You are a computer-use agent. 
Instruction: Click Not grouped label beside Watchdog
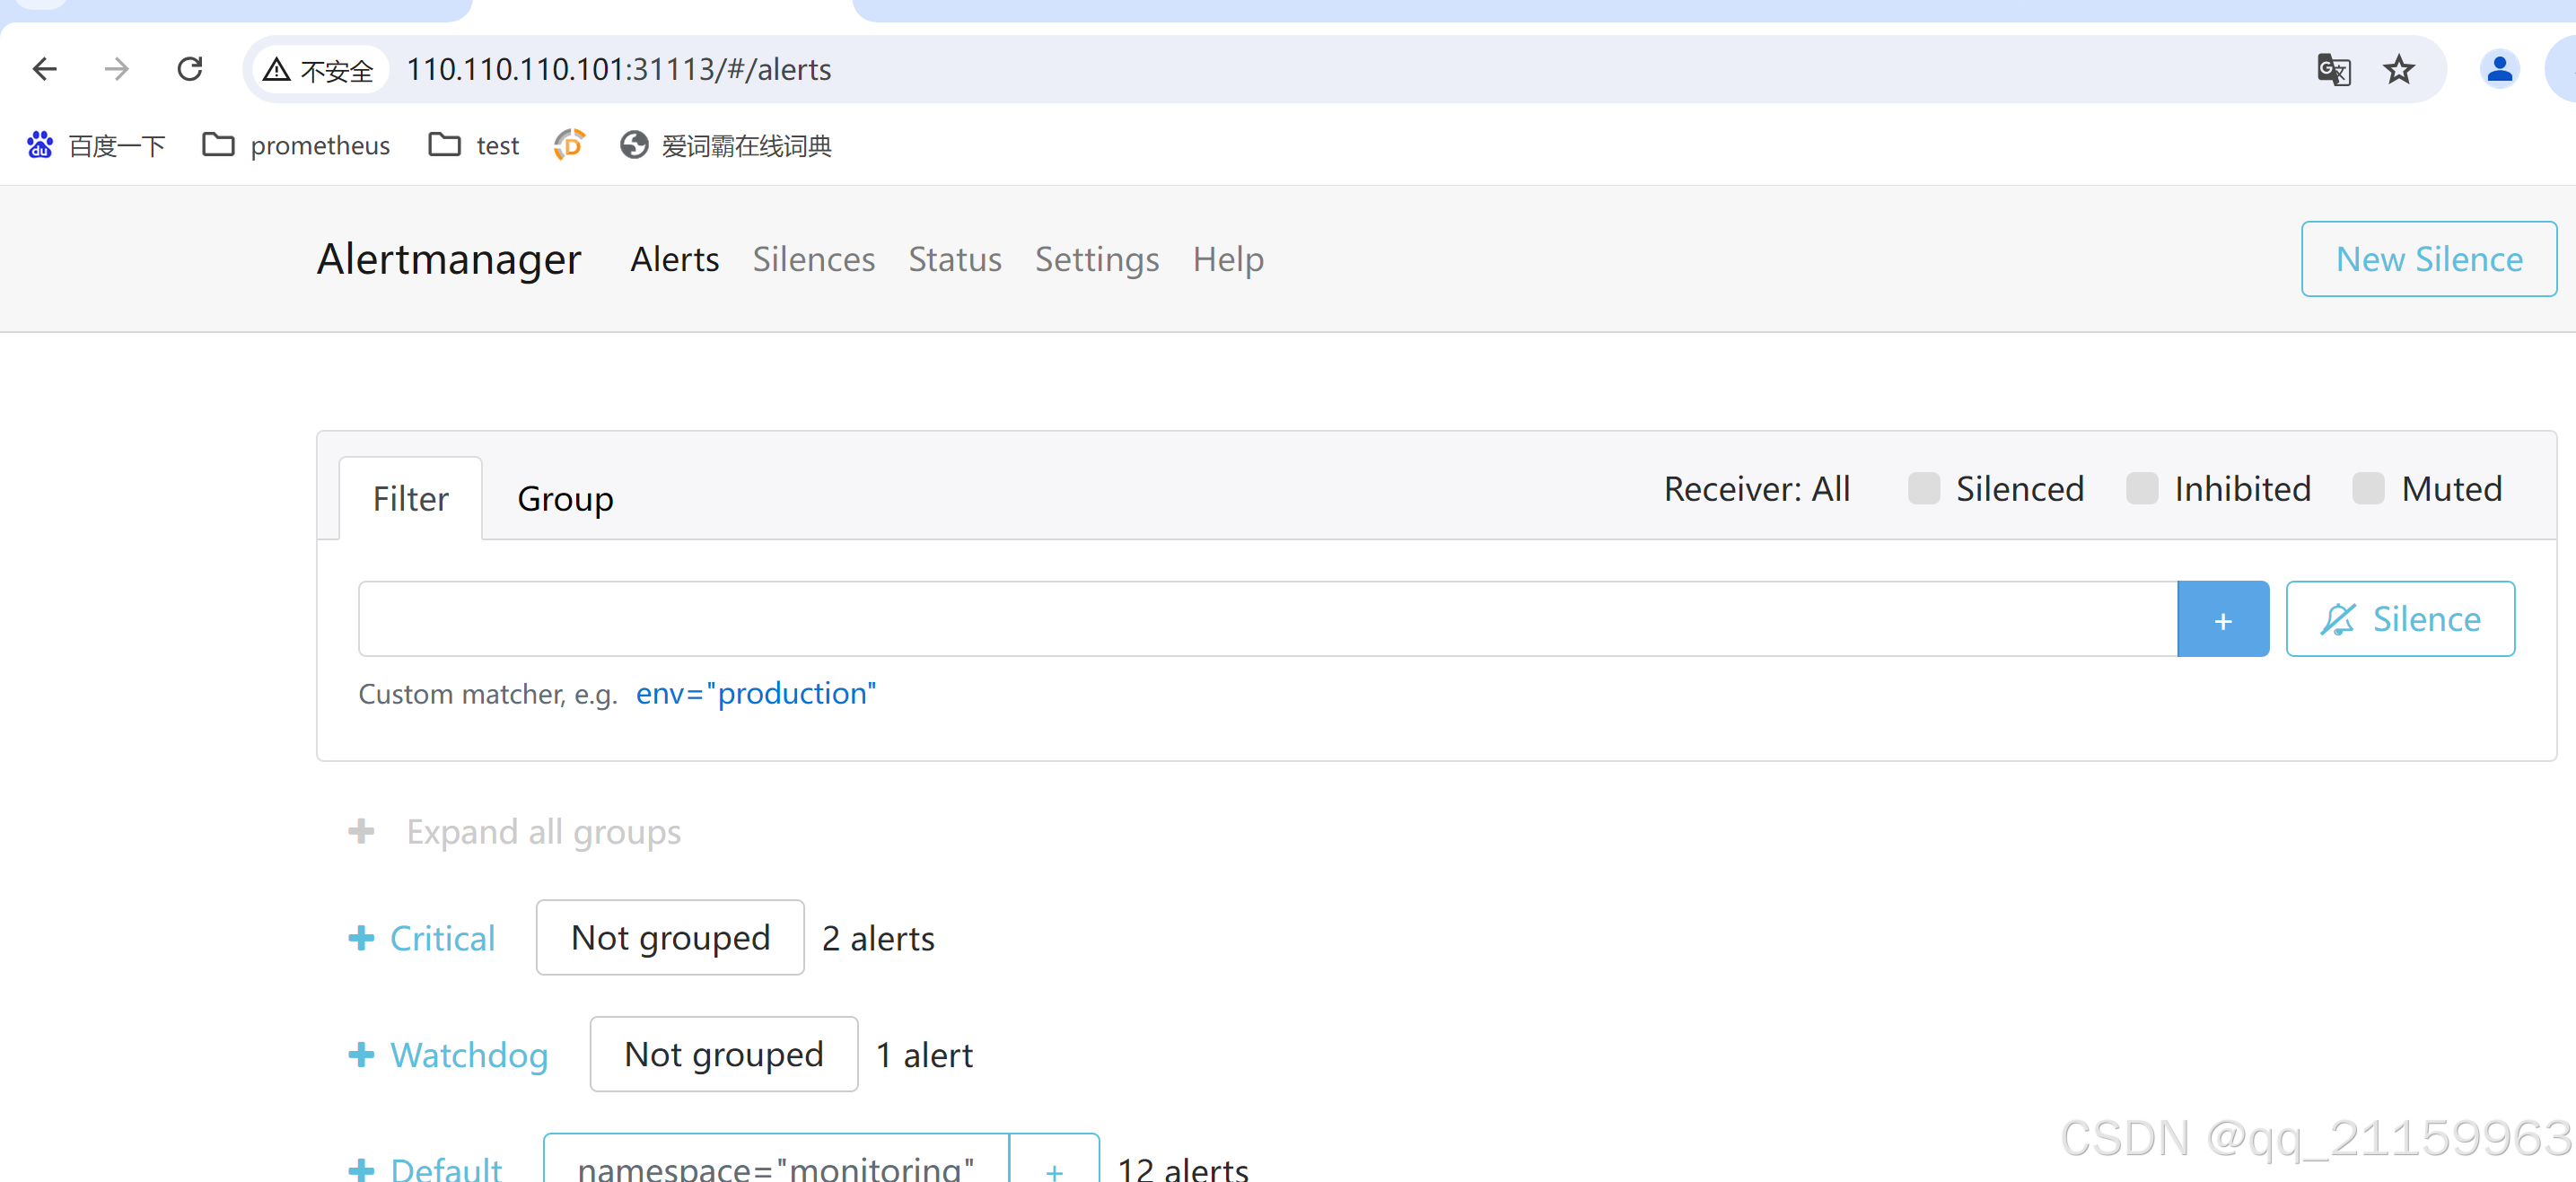tap(723, 1055)
